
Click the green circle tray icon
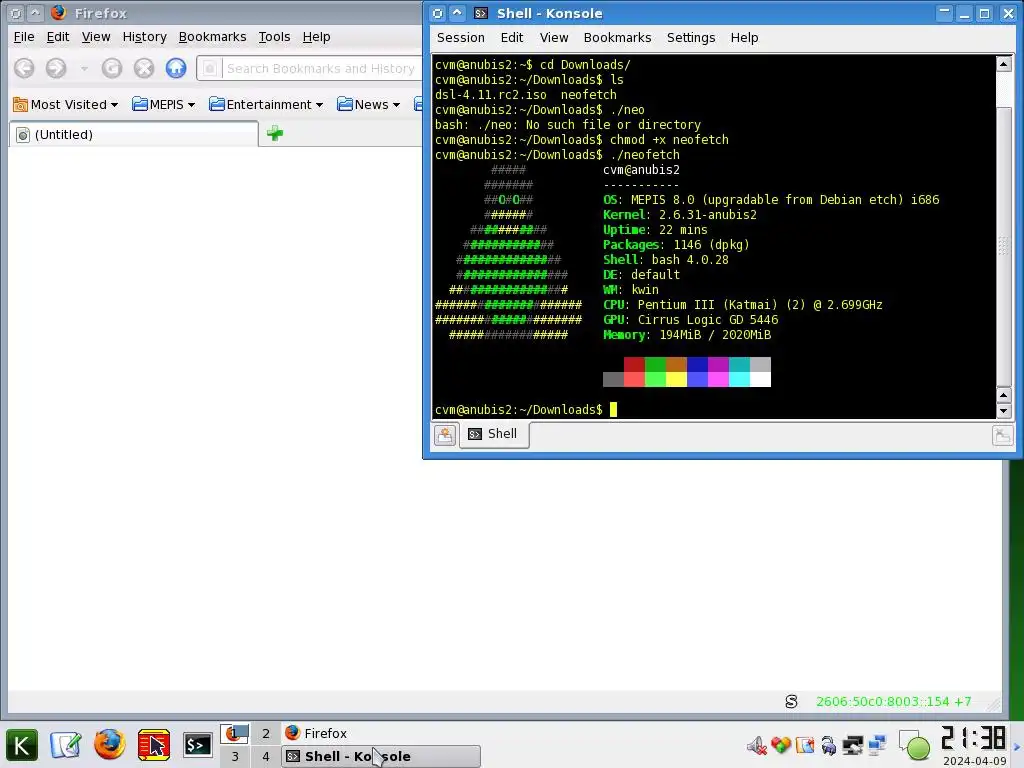(916, 746)
